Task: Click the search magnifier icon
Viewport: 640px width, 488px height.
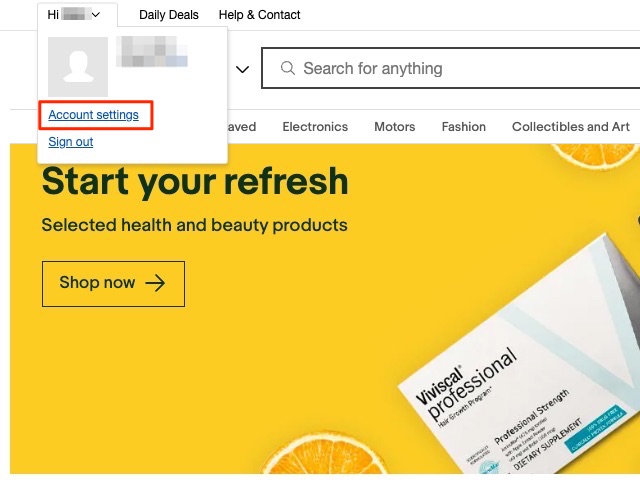Action: (x=288, y=69)
